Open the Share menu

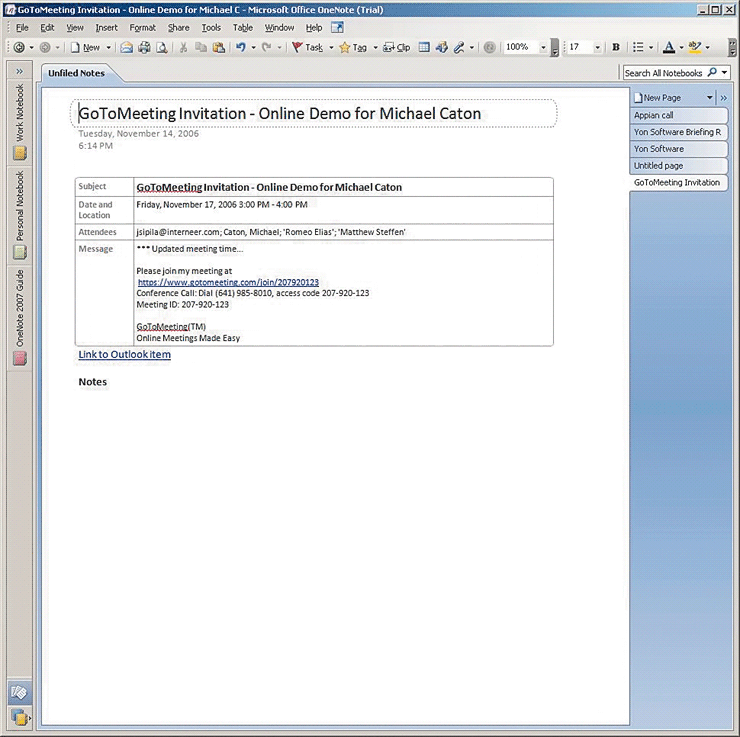pyautogui.click(x=178, y=28)
